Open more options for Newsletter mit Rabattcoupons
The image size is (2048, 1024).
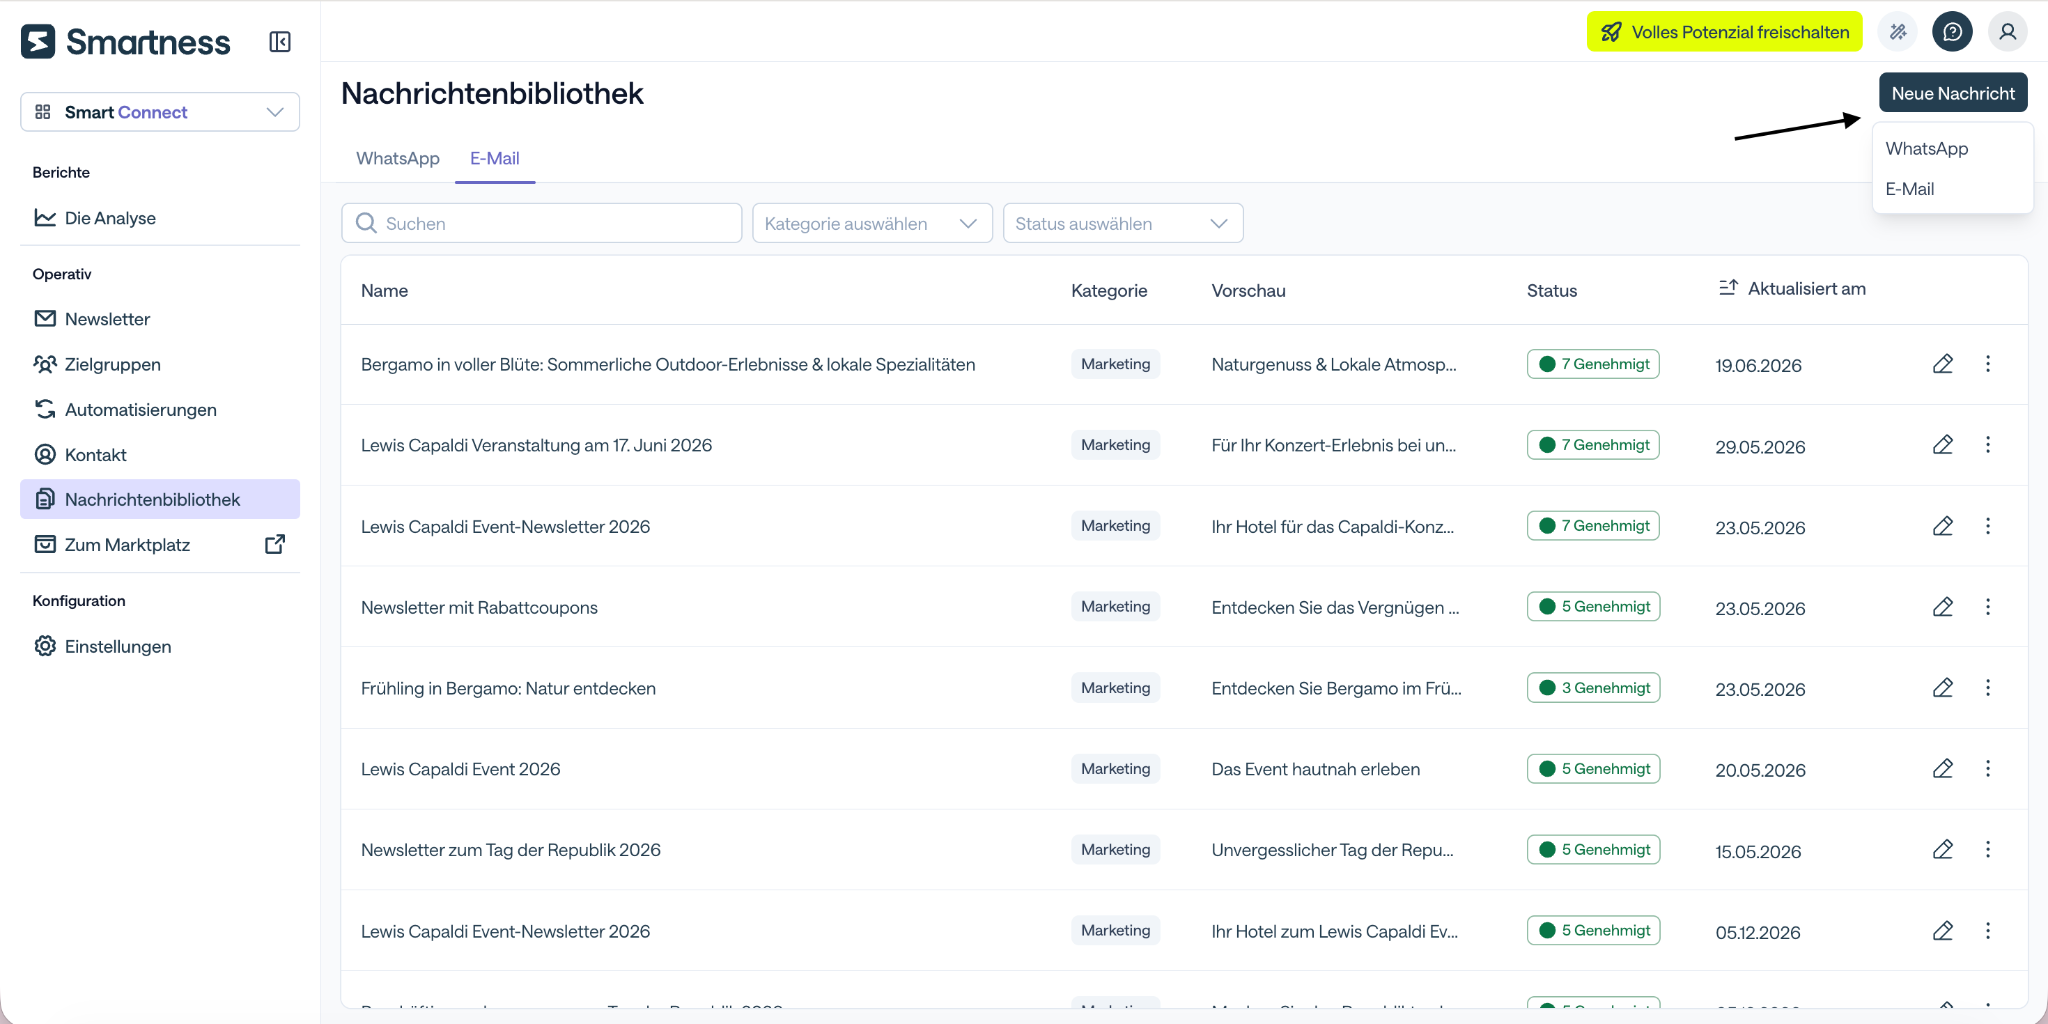point(1988,607)
